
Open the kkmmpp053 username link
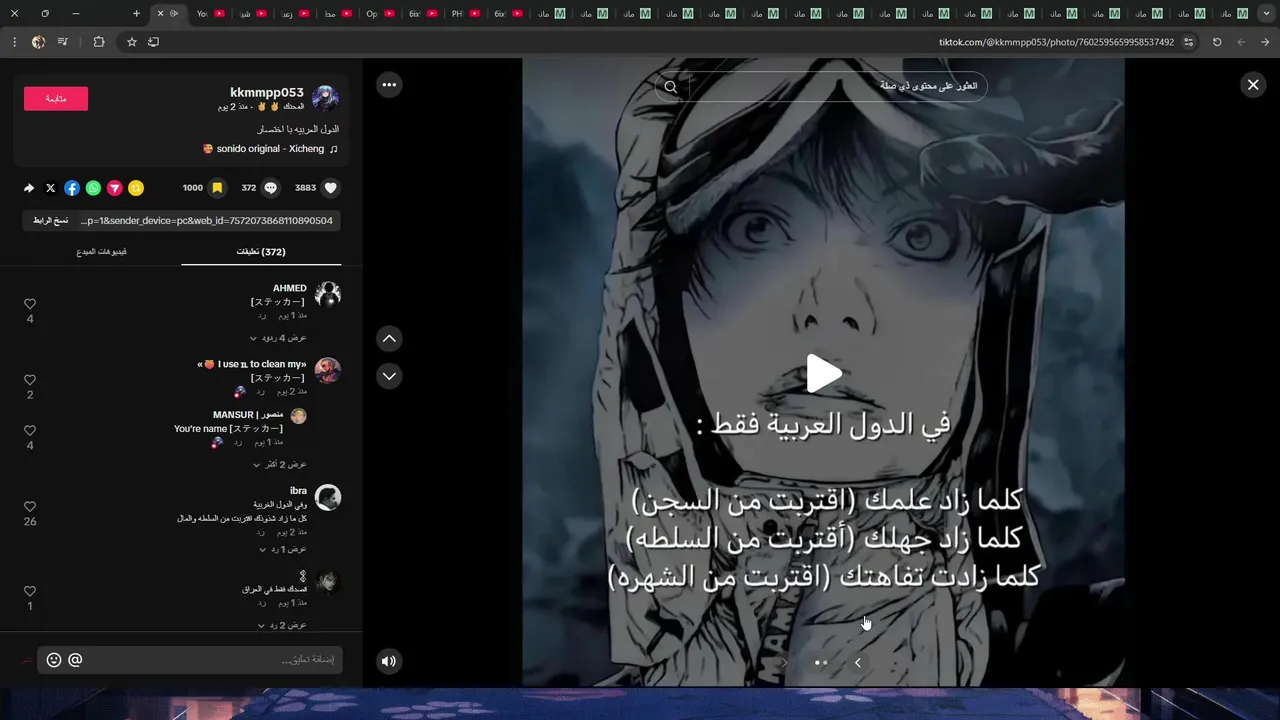[x=266, y=92]
